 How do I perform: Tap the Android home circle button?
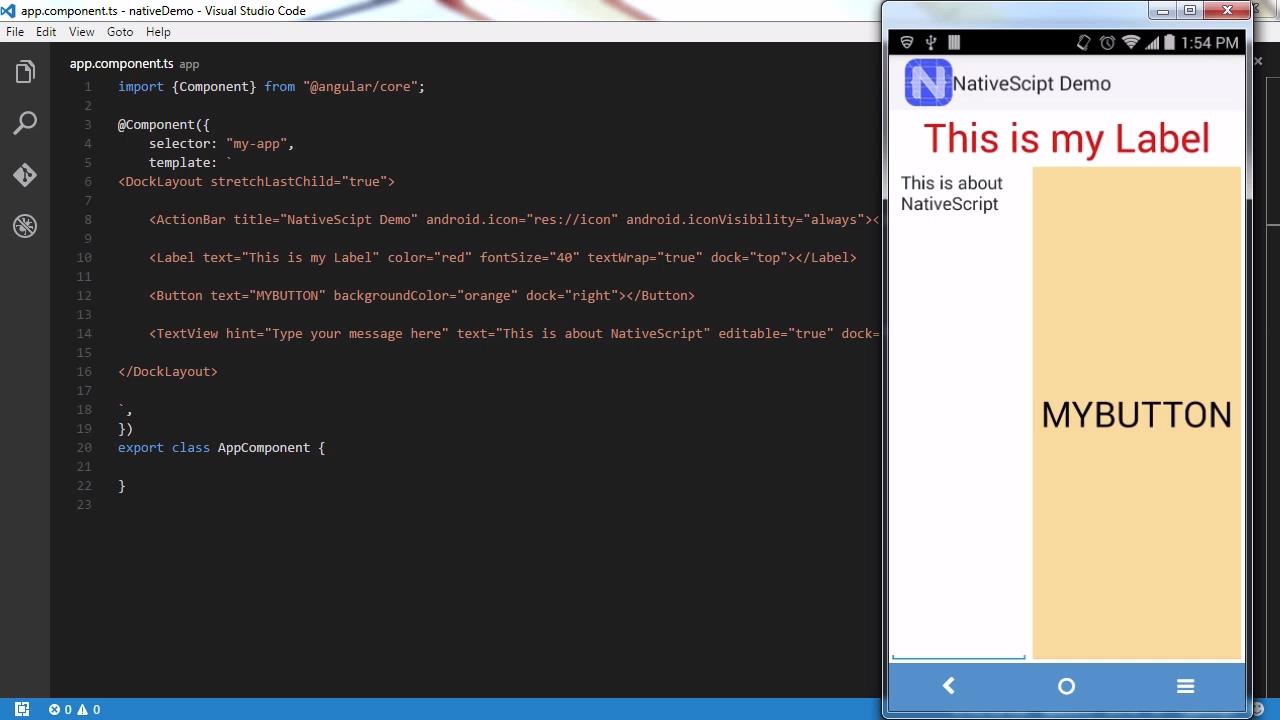point(1066,686)
